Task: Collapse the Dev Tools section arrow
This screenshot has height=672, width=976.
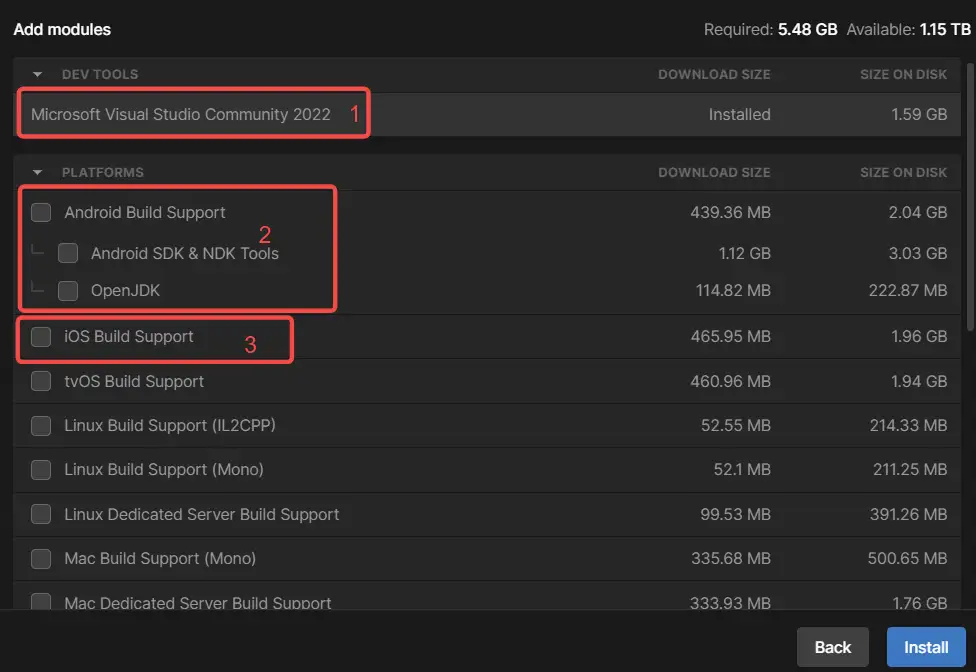Action: 38,74
